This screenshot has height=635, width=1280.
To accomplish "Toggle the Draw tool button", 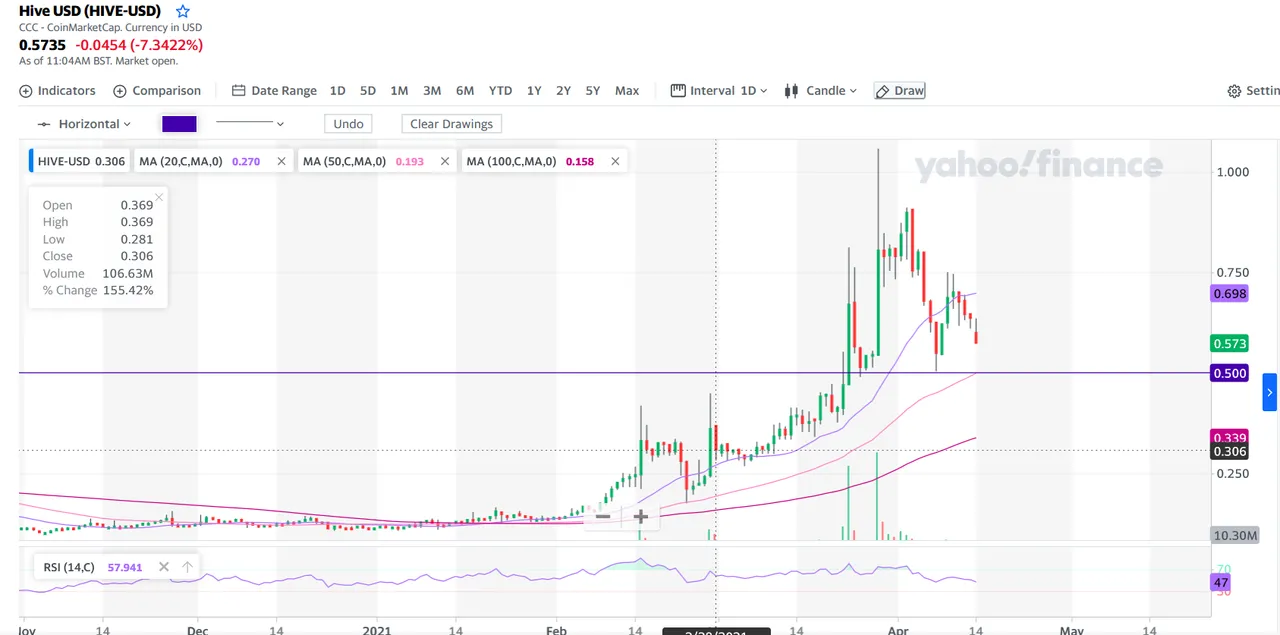I will tap(899, 91).
